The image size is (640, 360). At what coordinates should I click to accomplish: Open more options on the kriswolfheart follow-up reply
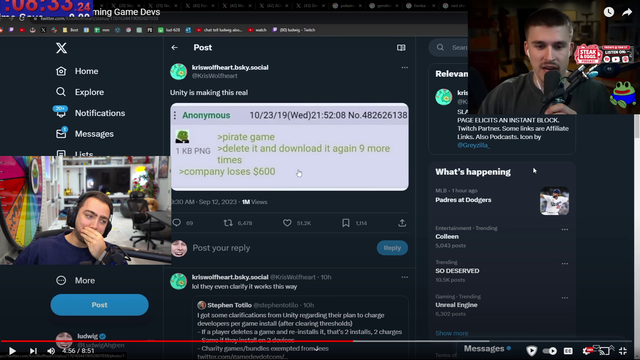[404, 277]
